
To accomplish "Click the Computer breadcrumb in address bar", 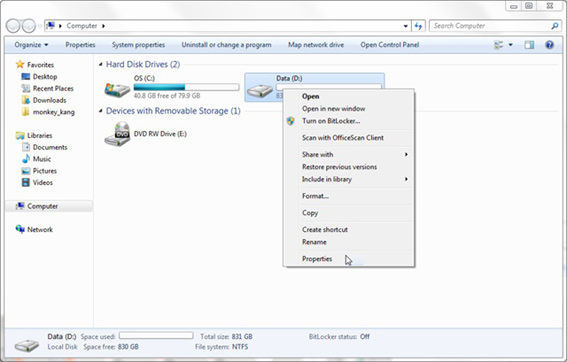I will tap(82, 26).
